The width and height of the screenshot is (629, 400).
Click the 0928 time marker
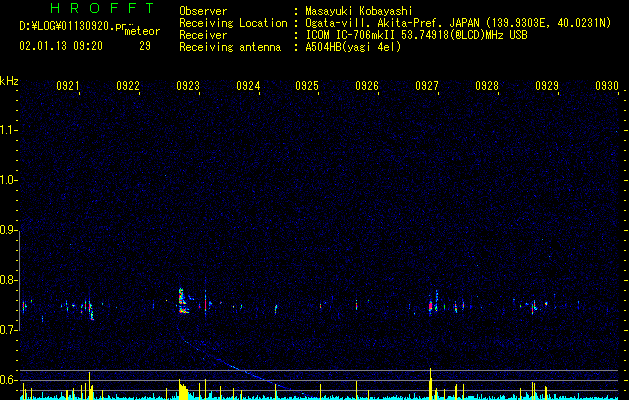click(x=487, y=86)
